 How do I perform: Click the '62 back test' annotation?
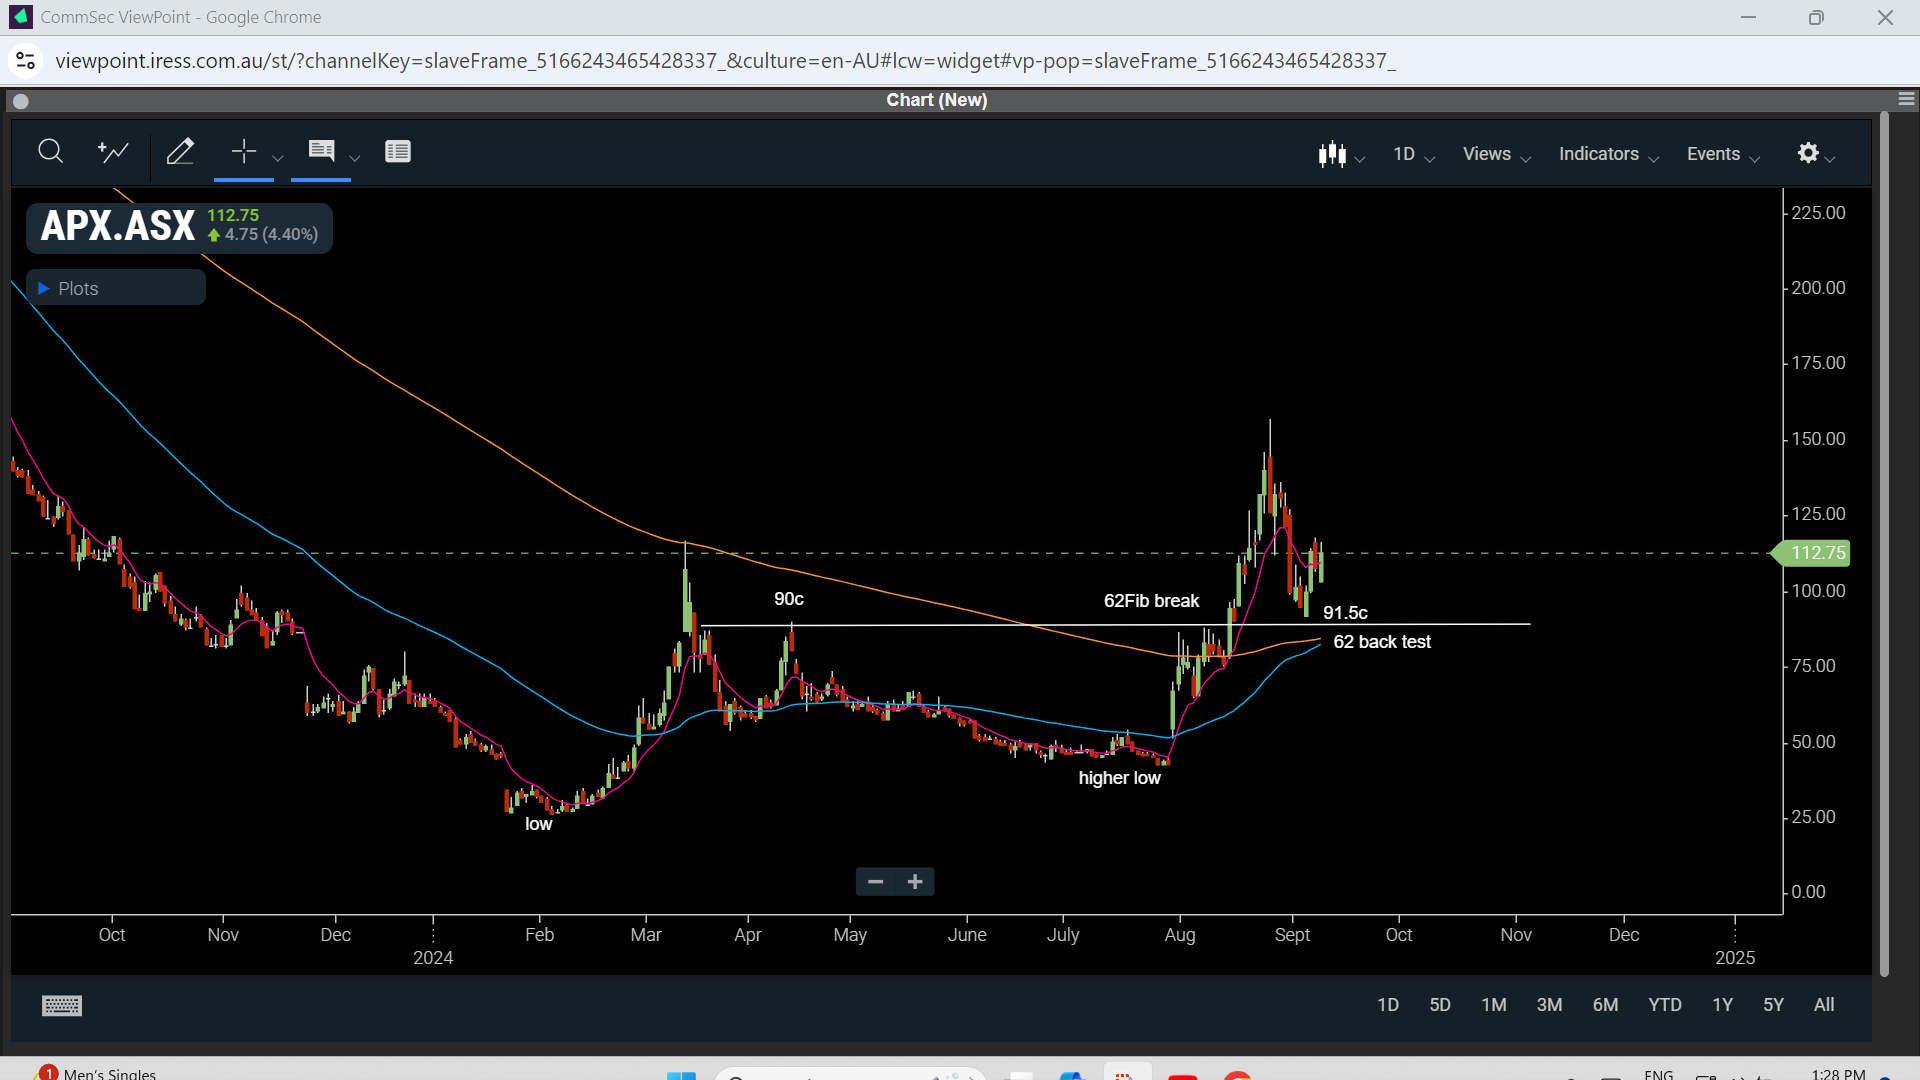[1382, 642]
